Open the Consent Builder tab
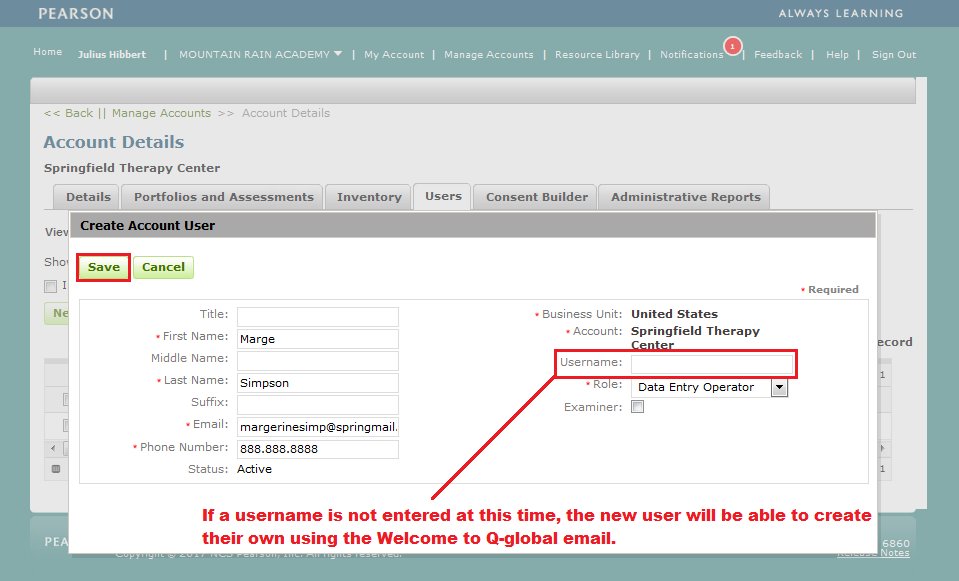The width and height of the screenshot is (959, 581). pyautogui.click(x=534, y=196)
